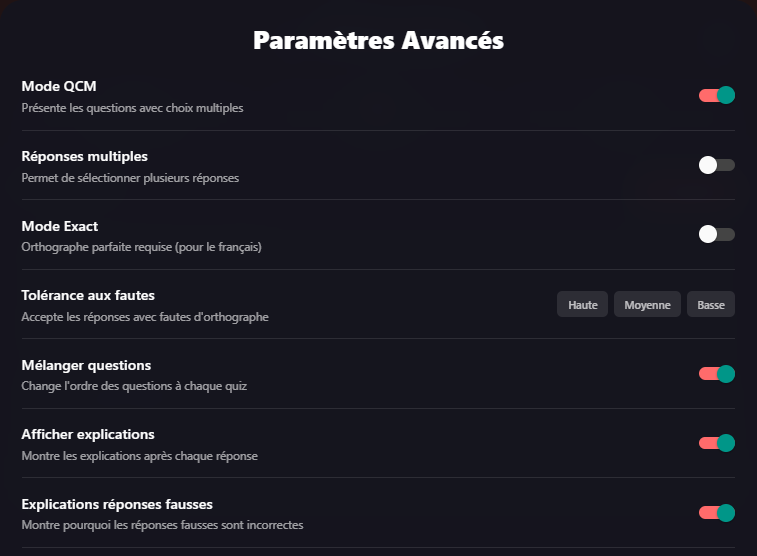Click the Mode Exact setting title
Viewport: 757px width, 556px height.
click(x=60, y=226)
